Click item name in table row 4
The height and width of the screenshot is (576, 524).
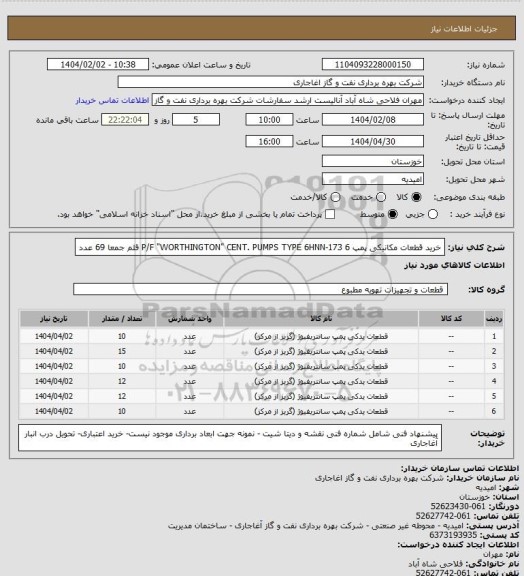pos(321,381)
